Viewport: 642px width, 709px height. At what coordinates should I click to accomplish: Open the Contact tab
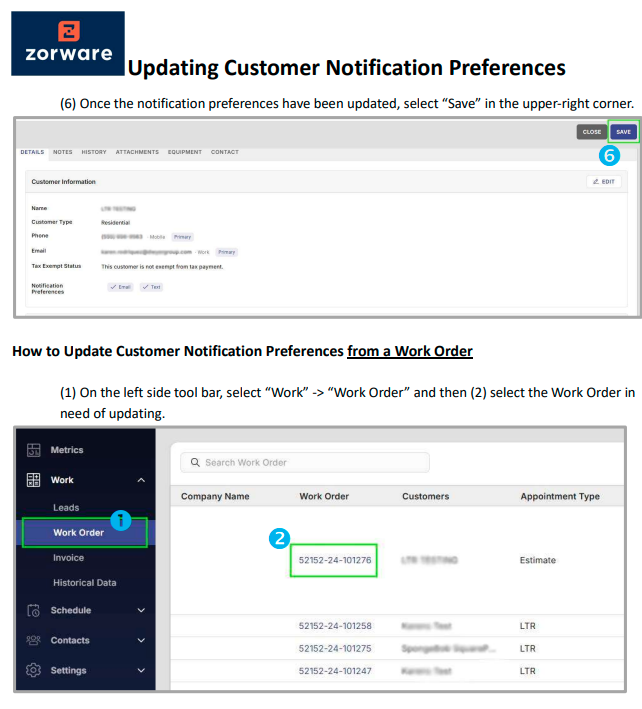(225, 152)
